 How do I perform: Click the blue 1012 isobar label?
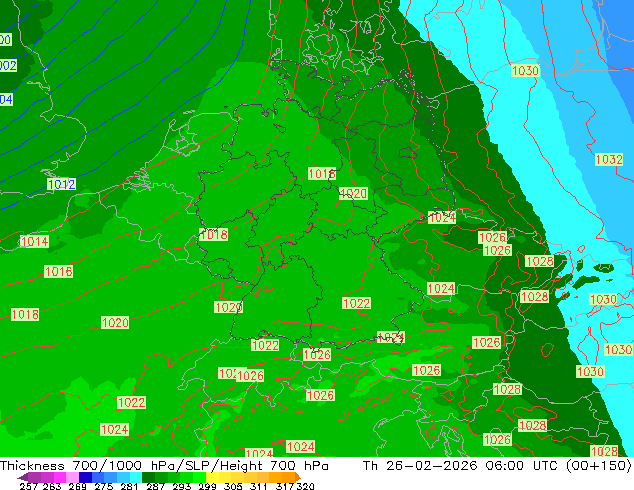61,184
